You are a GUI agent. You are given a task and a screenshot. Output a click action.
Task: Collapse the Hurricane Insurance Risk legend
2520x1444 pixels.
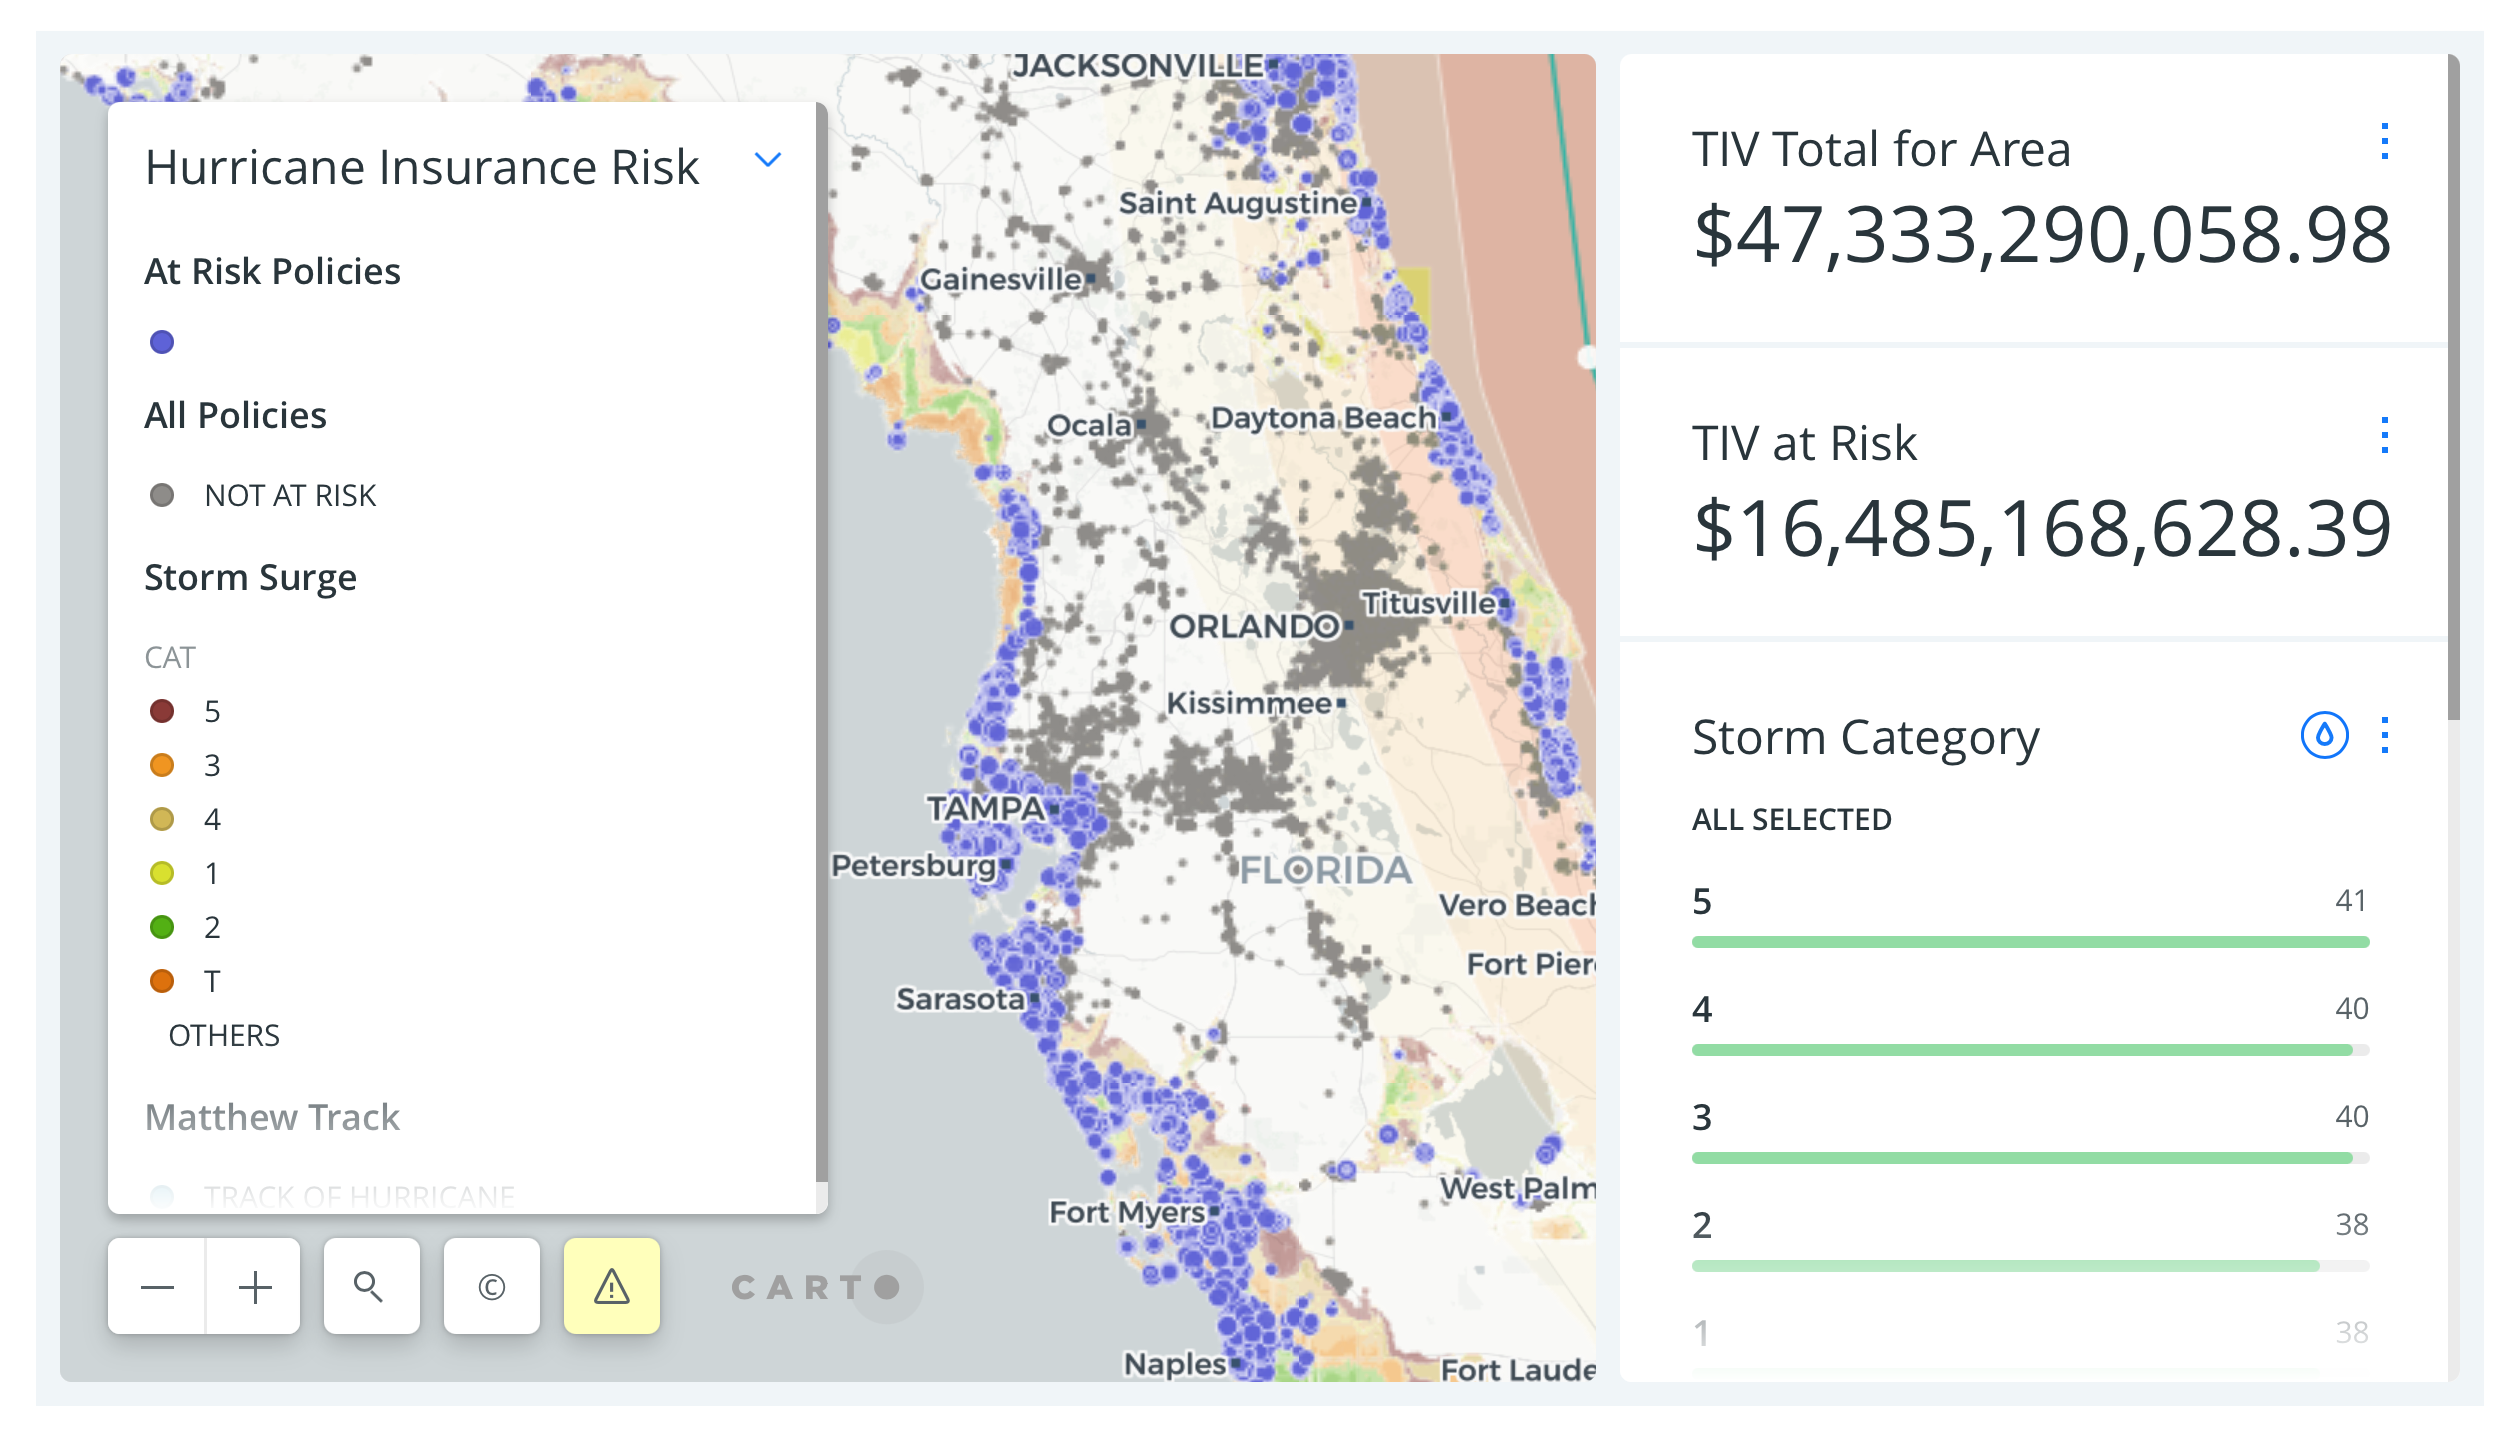(767, 160)
